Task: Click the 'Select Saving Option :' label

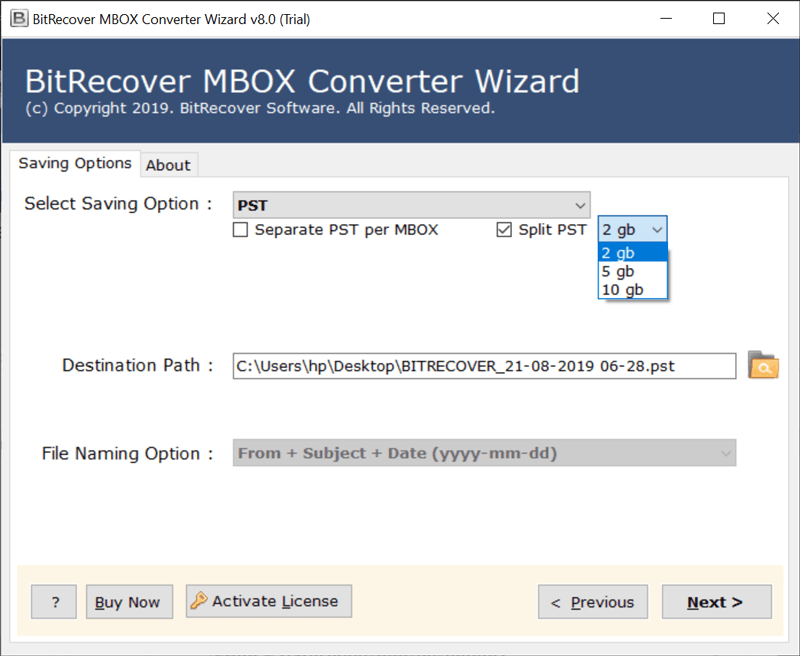Action: pos(118,204)
